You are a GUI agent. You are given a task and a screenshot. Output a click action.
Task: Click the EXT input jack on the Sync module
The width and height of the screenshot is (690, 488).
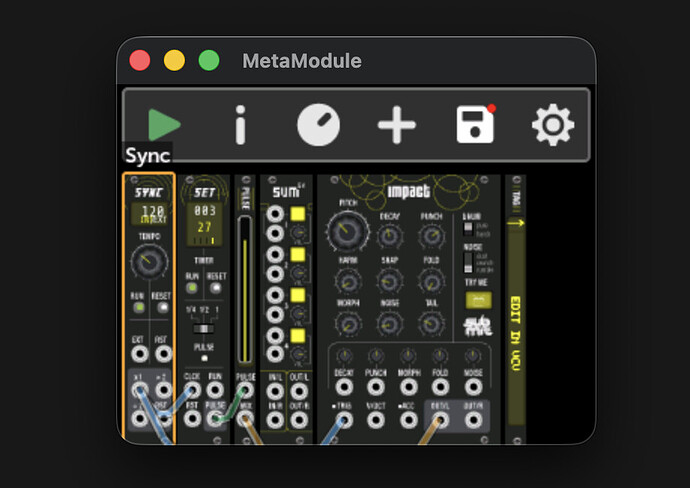139,354
